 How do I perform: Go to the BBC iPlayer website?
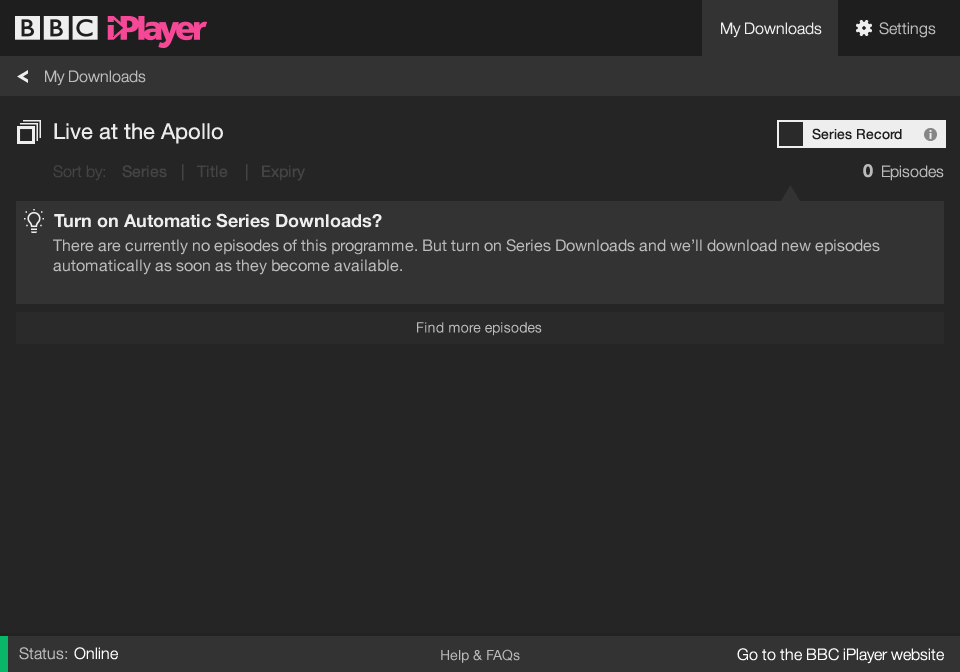pyautogui.click(x=840, y=655)
